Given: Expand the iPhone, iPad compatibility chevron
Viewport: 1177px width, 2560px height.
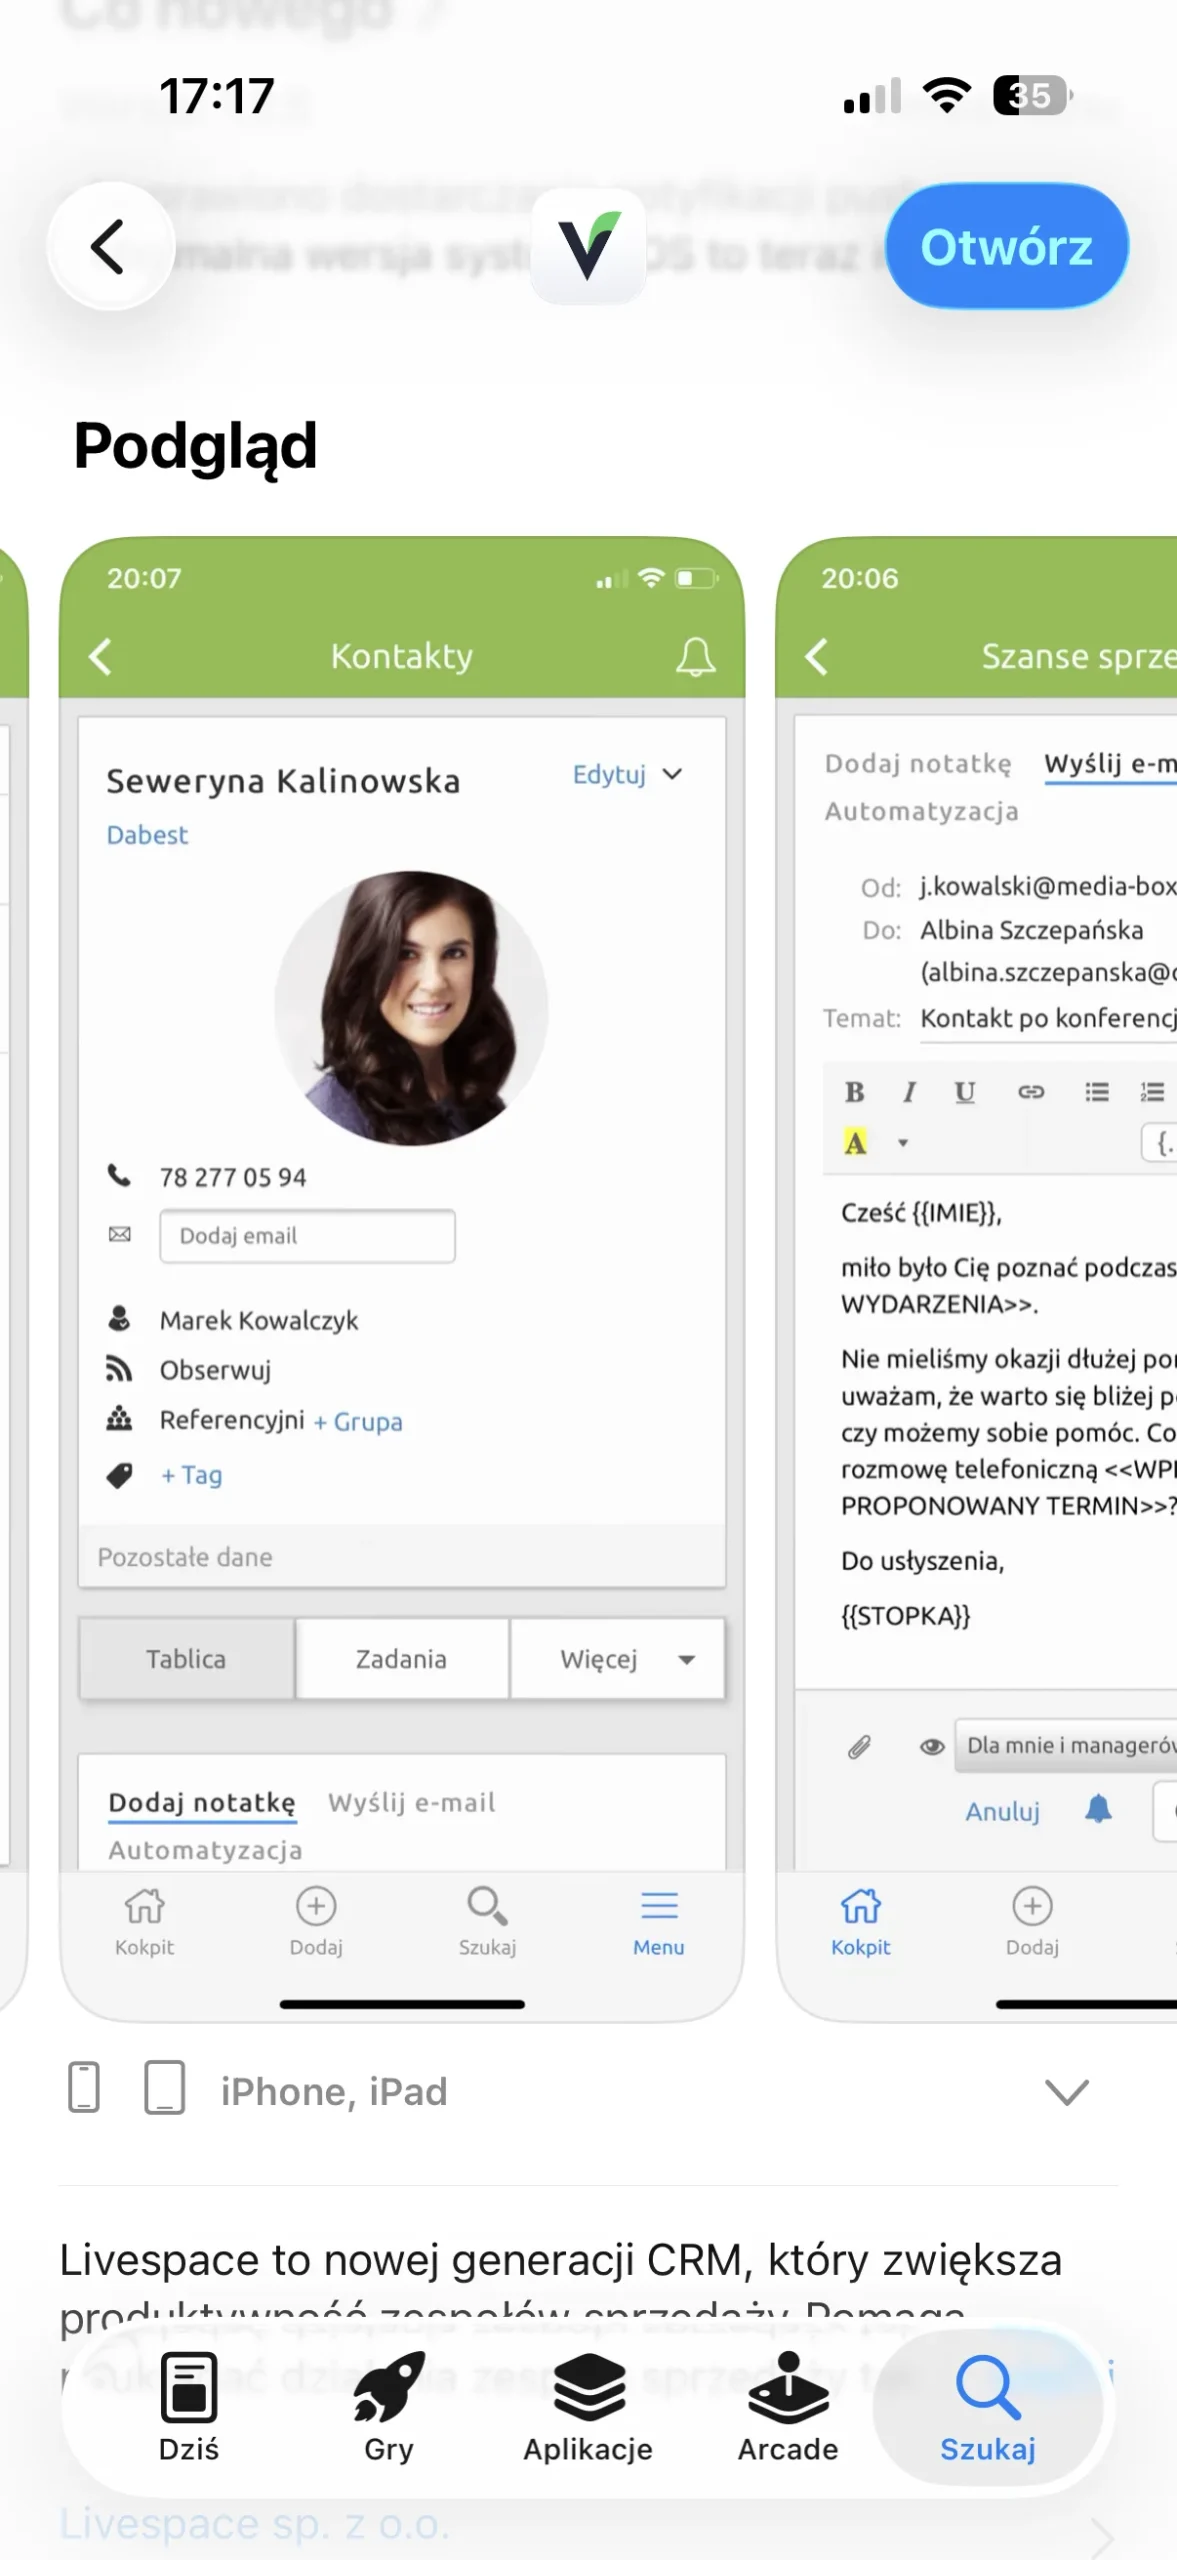Looking at the screenshot, I should 1066,2092.
